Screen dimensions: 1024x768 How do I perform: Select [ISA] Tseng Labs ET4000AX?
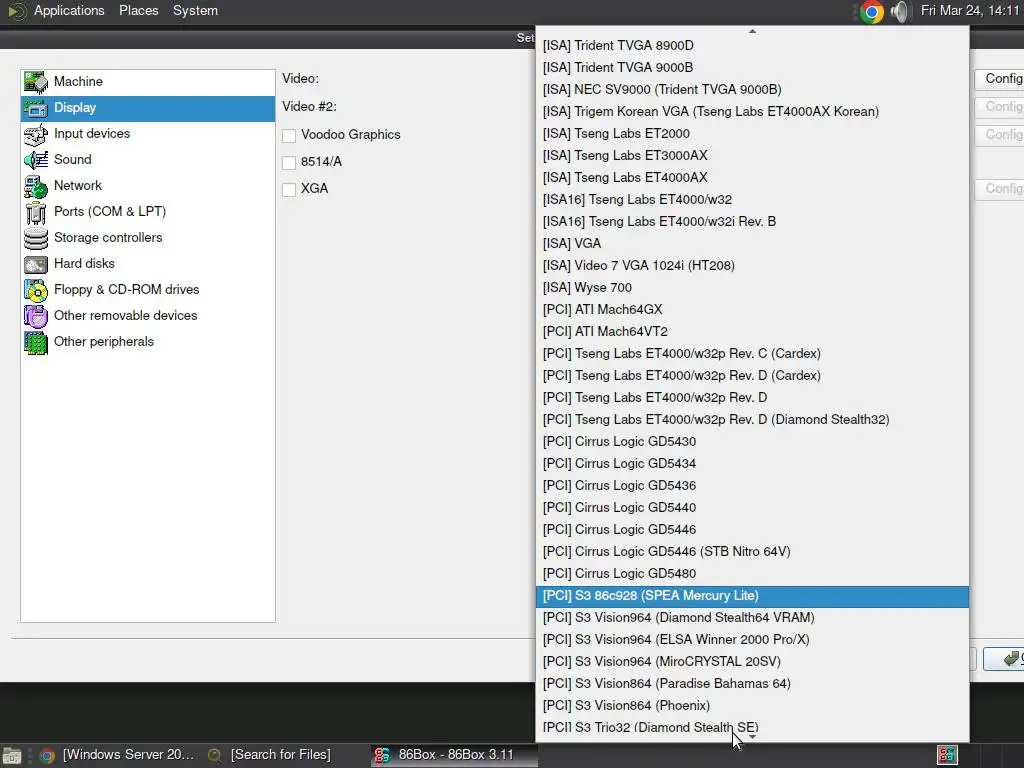pyautogui.click(x=752, y=178)
